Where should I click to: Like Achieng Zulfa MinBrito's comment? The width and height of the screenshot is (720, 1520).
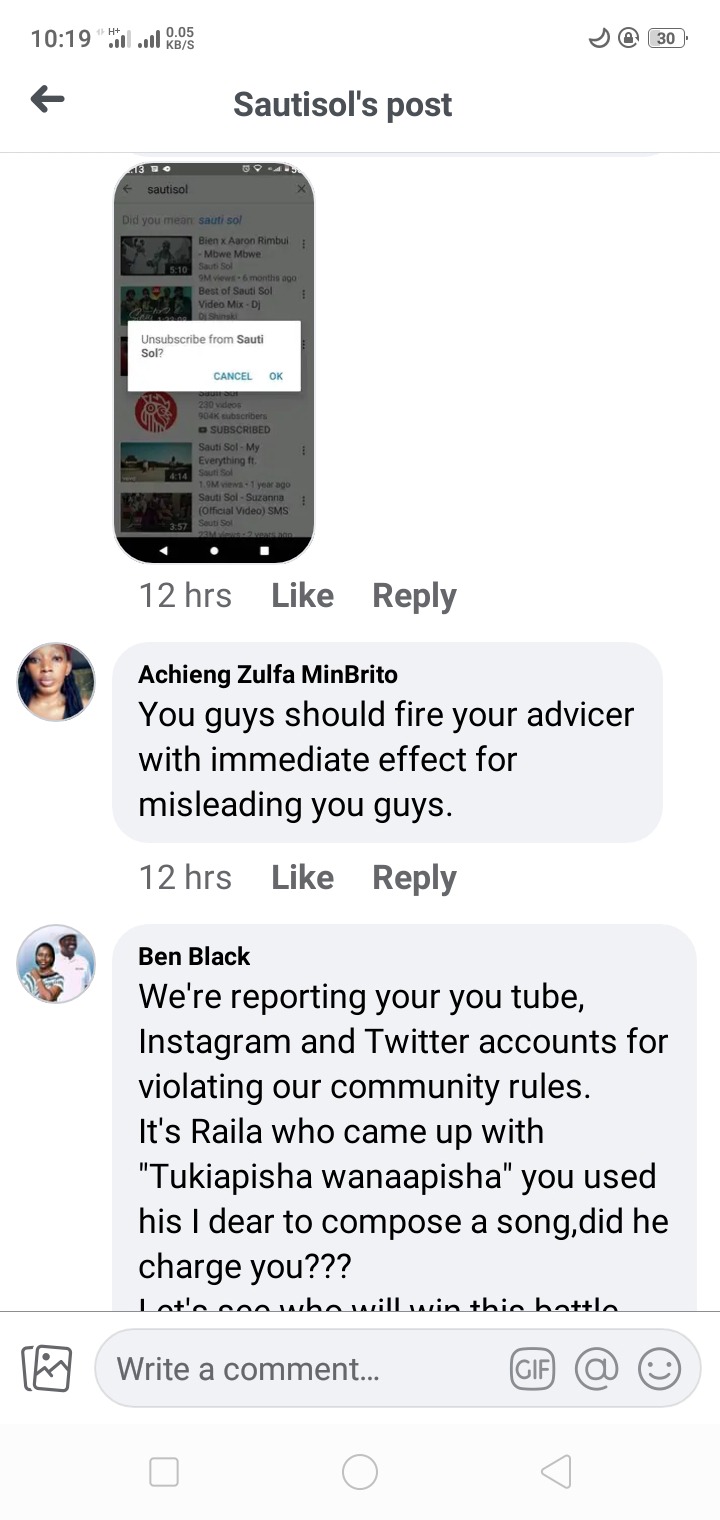point(302,878)
